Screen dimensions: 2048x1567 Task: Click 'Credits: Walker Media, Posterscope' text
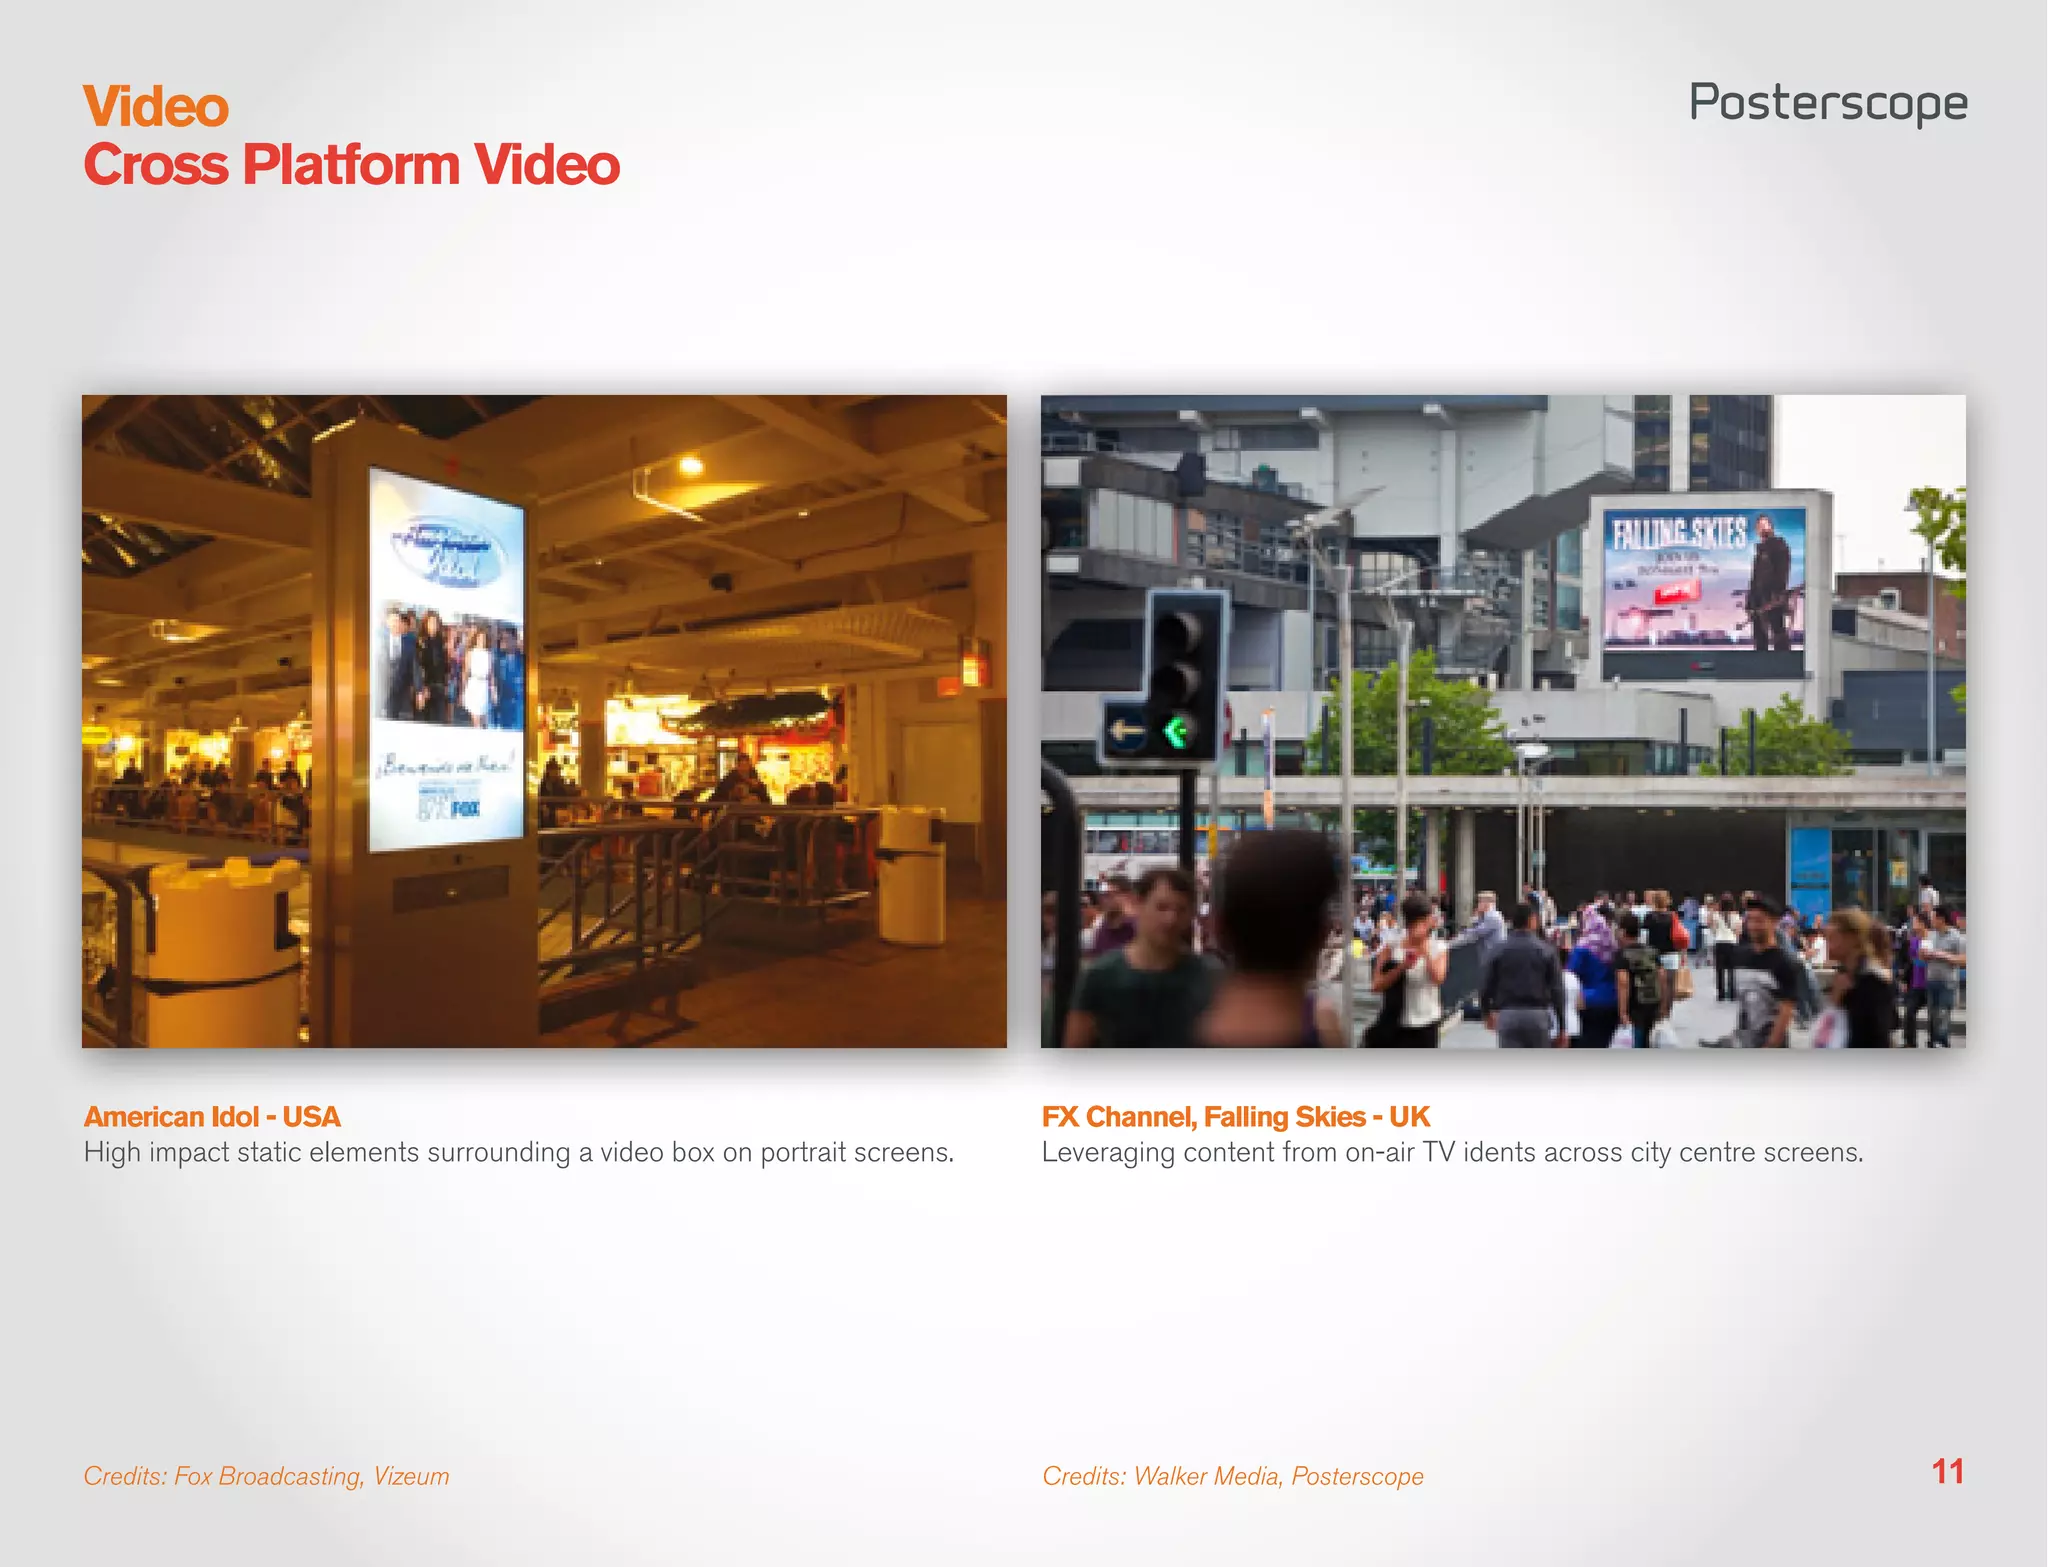coord(1232,1476)
